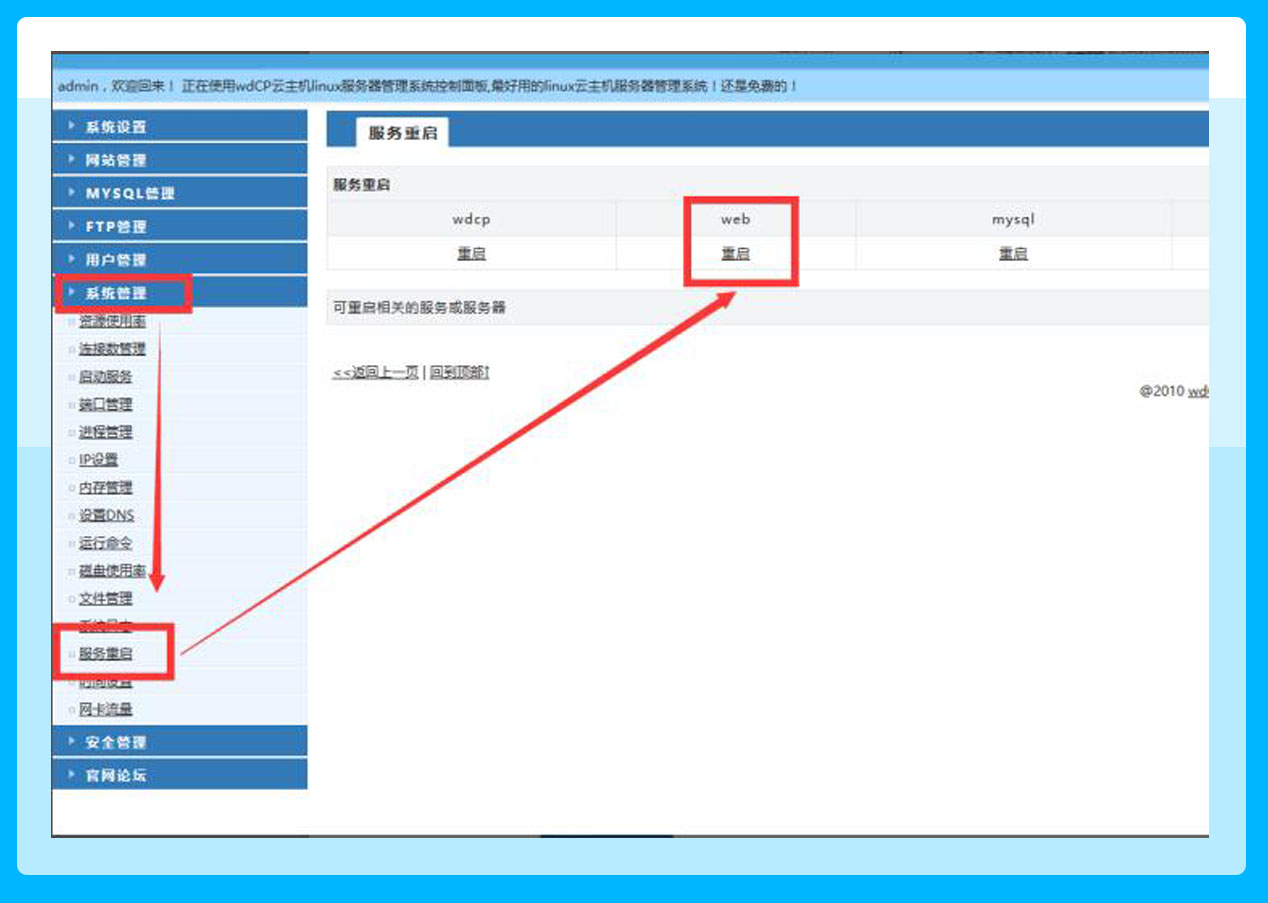The width and height of the screenshot is (1268, 903).
Task: Click the arrow icon beside 官网论坛
Action: pyautogui.click(x=72, y=775)
